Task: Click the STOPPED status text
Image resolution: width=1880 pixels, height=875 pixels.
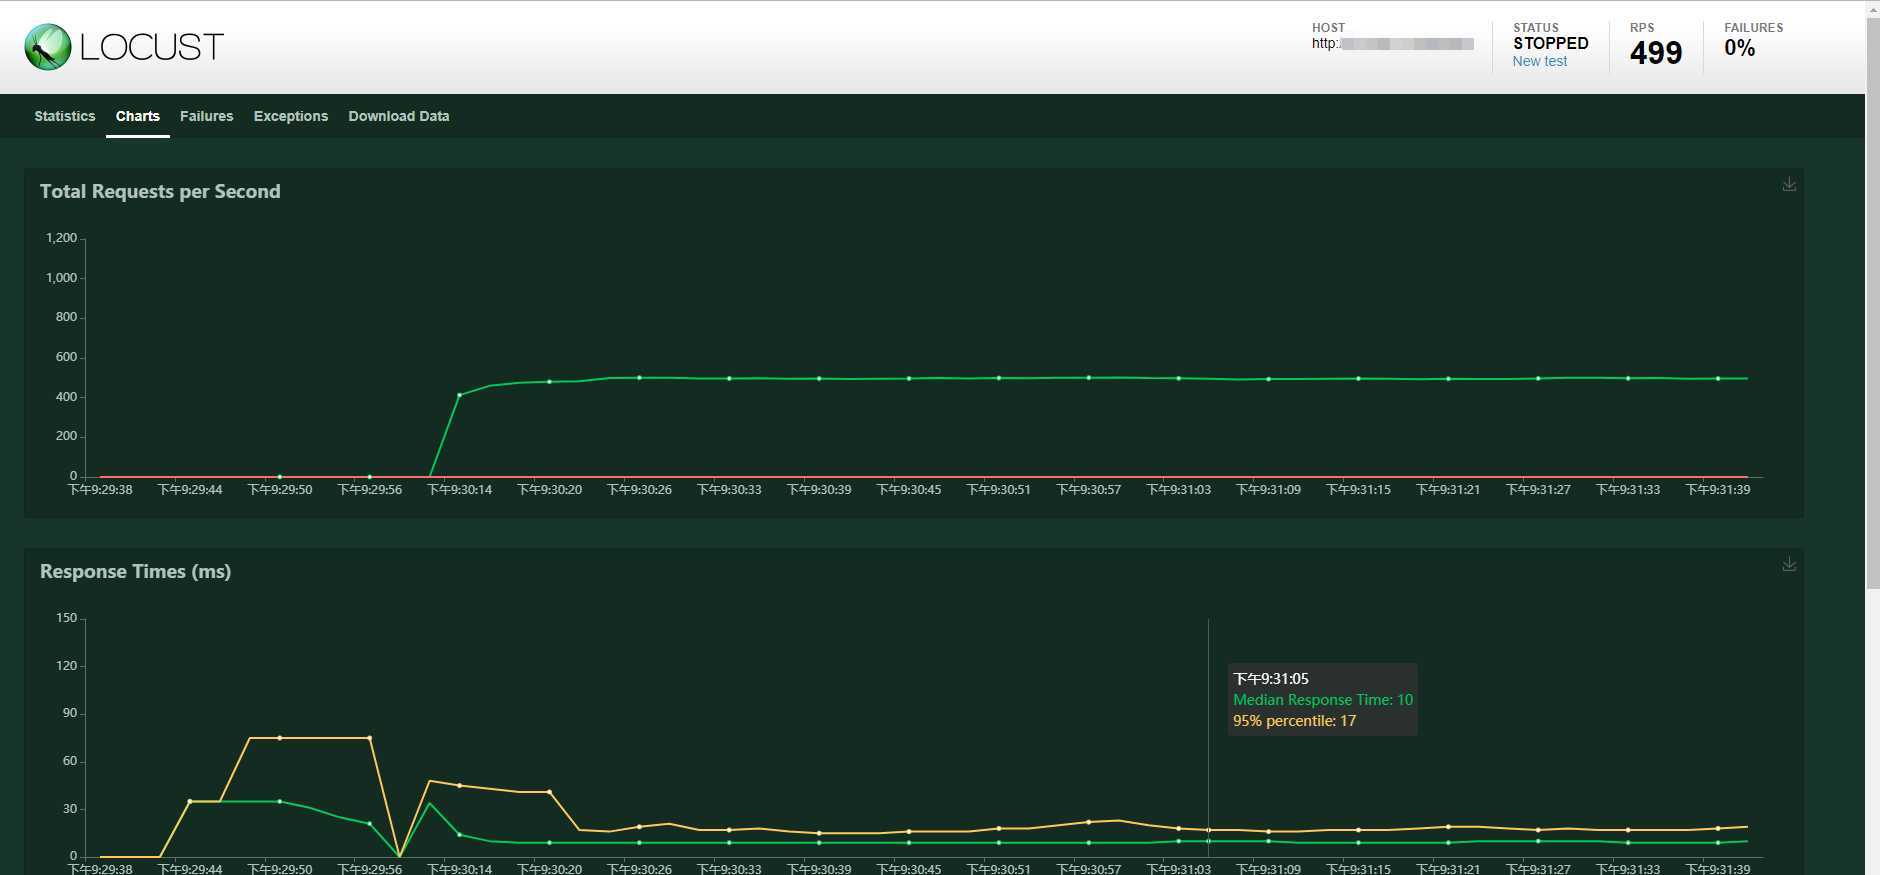Action: 1551,43
